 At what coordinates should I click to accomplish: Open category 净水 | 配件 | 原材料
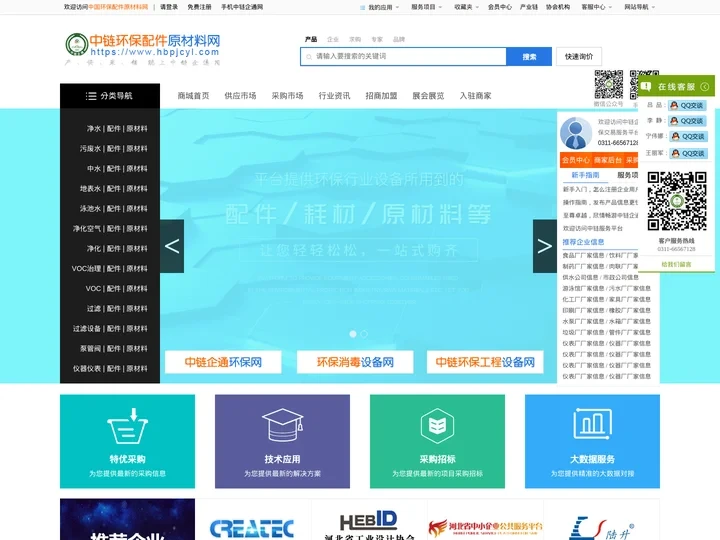117,129
